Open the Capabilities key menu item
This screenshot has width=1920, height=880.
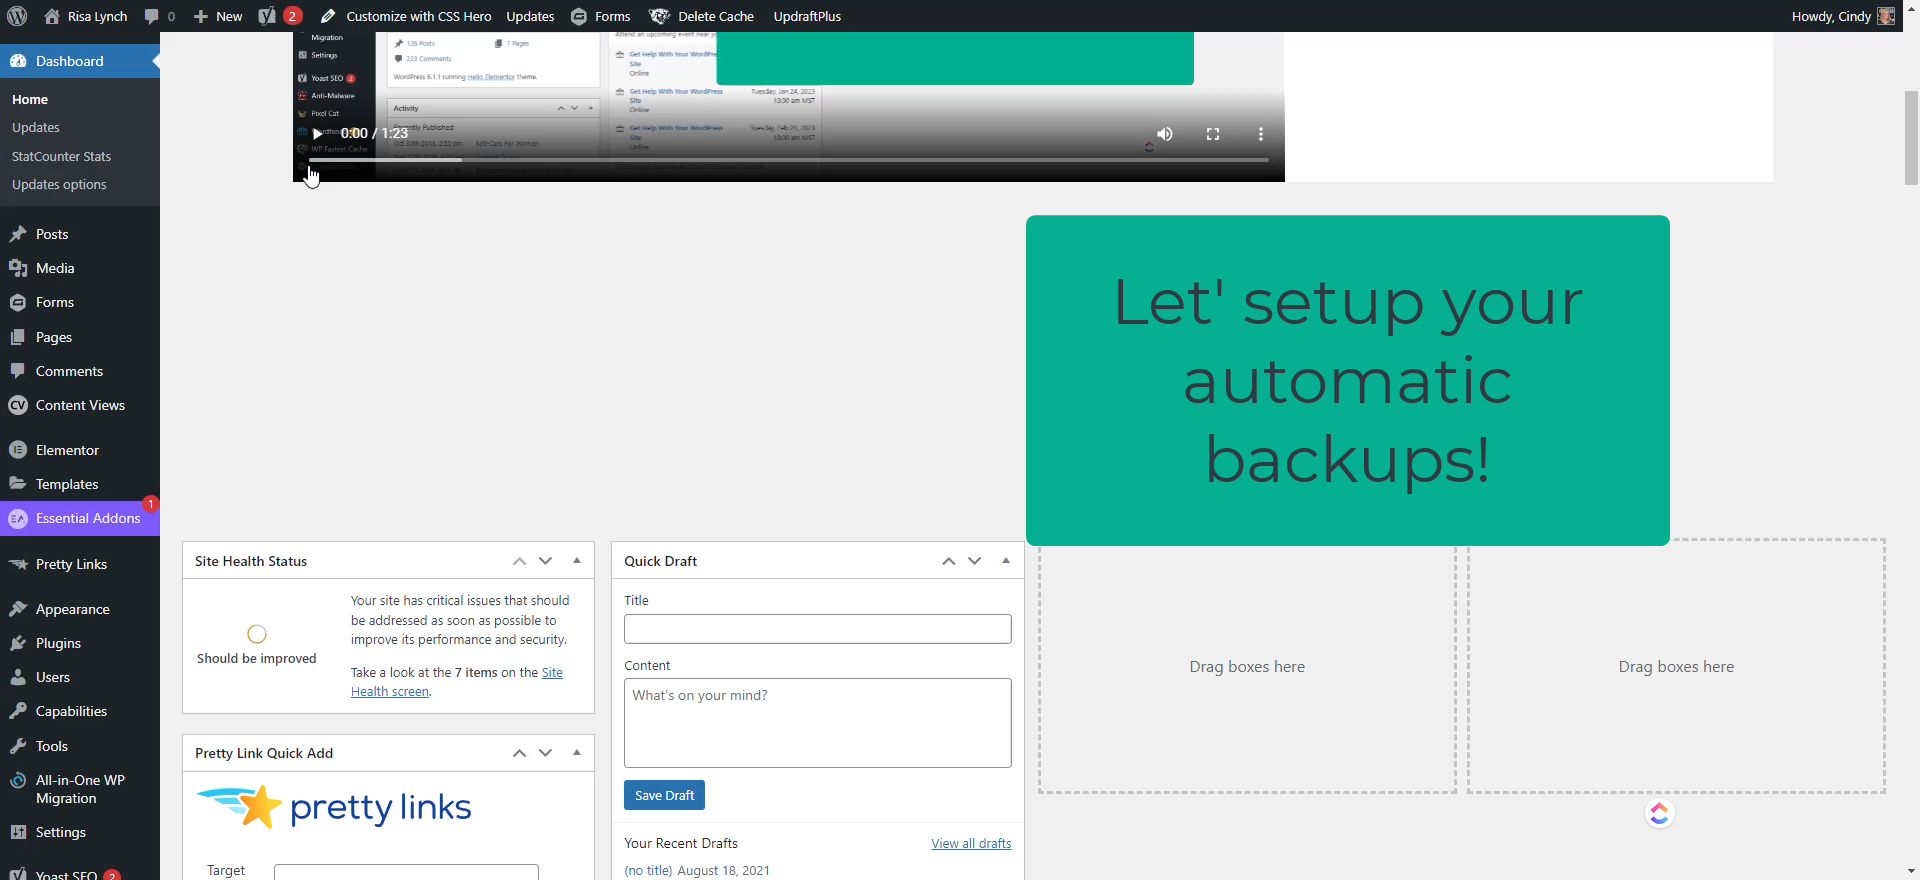tap(80, 711)
